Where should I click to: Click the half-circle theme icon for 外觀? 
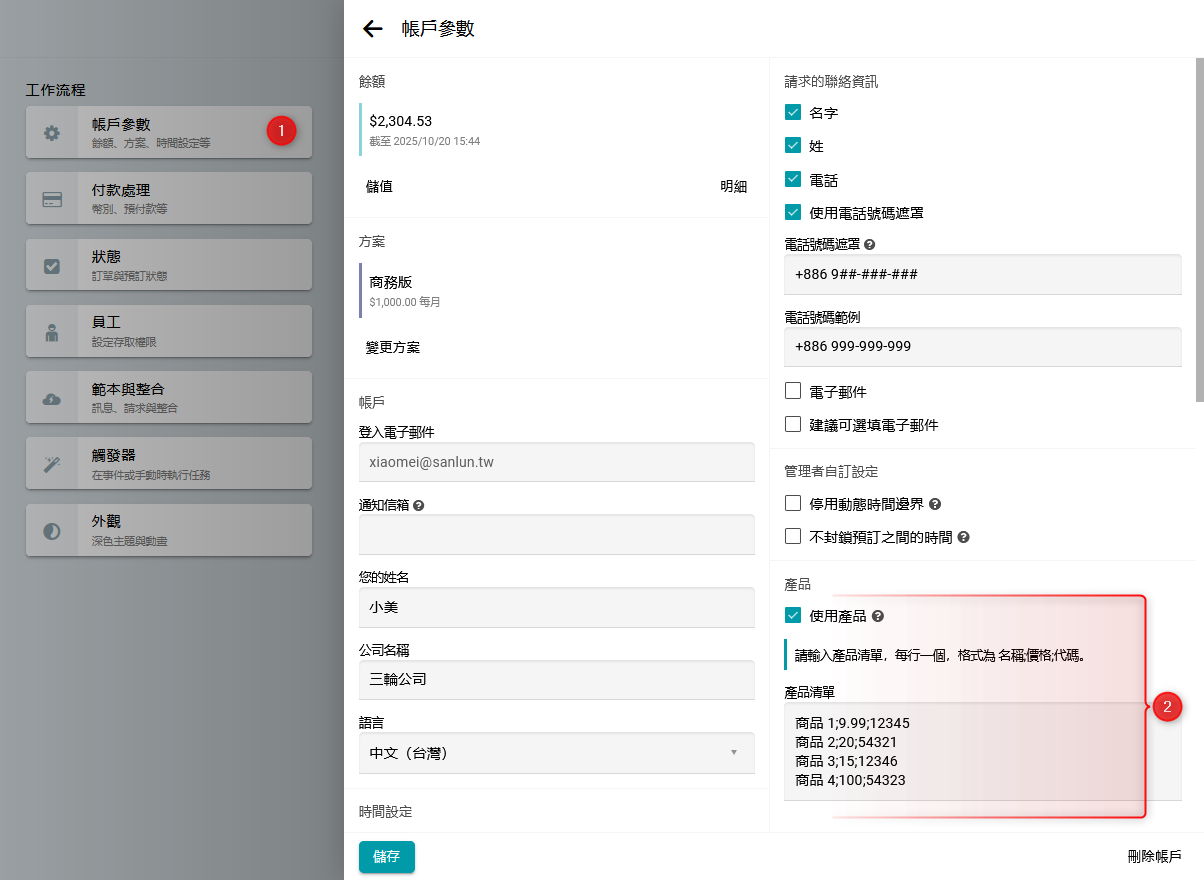(52, 531)
